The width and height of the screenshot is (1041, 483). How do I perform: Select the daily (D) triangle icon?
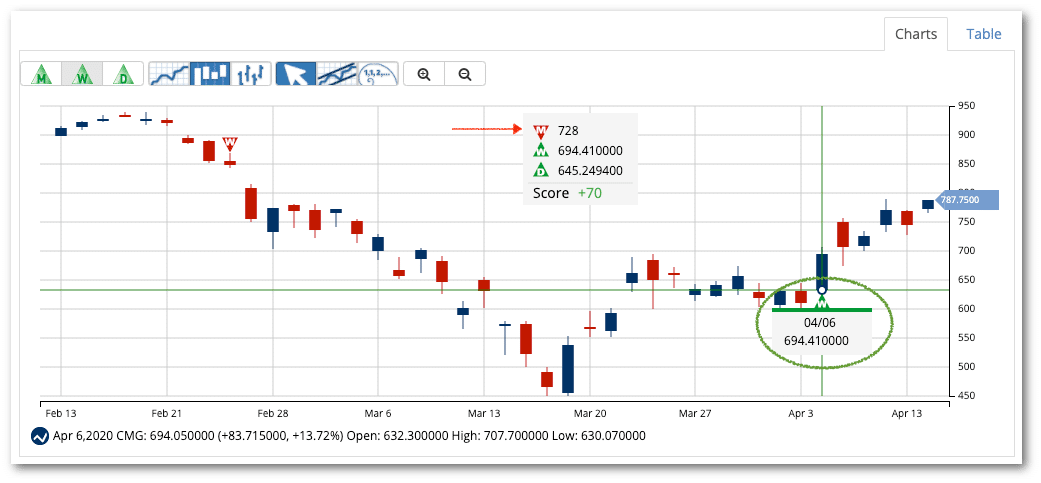(x=123, y=74)
